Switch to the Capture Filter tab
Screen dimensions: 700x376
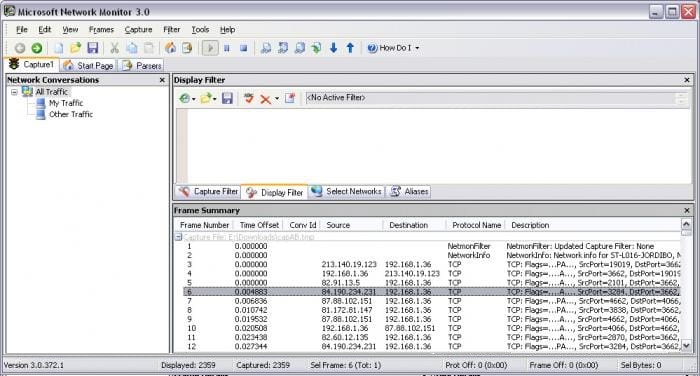pyautogui.click(x=208, y=192)
